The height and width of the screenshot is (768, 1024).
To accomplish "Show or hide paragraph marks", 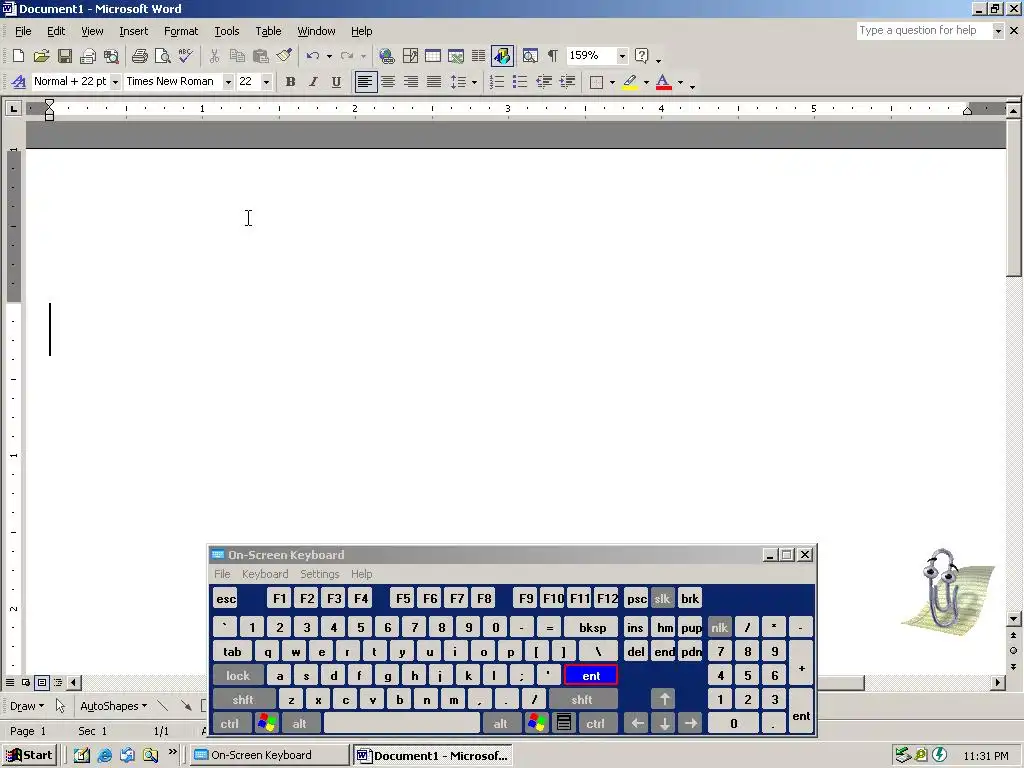I will tap(552, 56).
